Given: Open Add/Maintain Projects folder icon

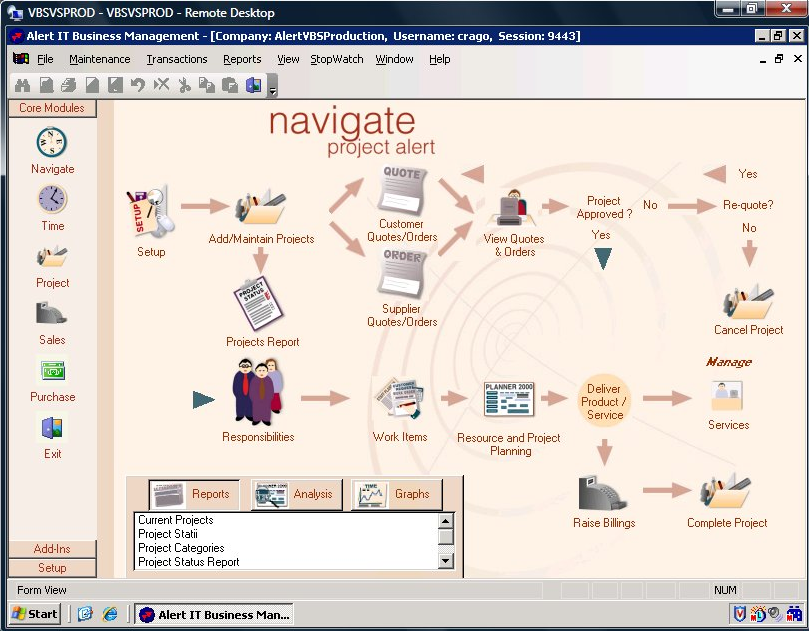Looking at the screenshot, I should click(x=261, y=207).
